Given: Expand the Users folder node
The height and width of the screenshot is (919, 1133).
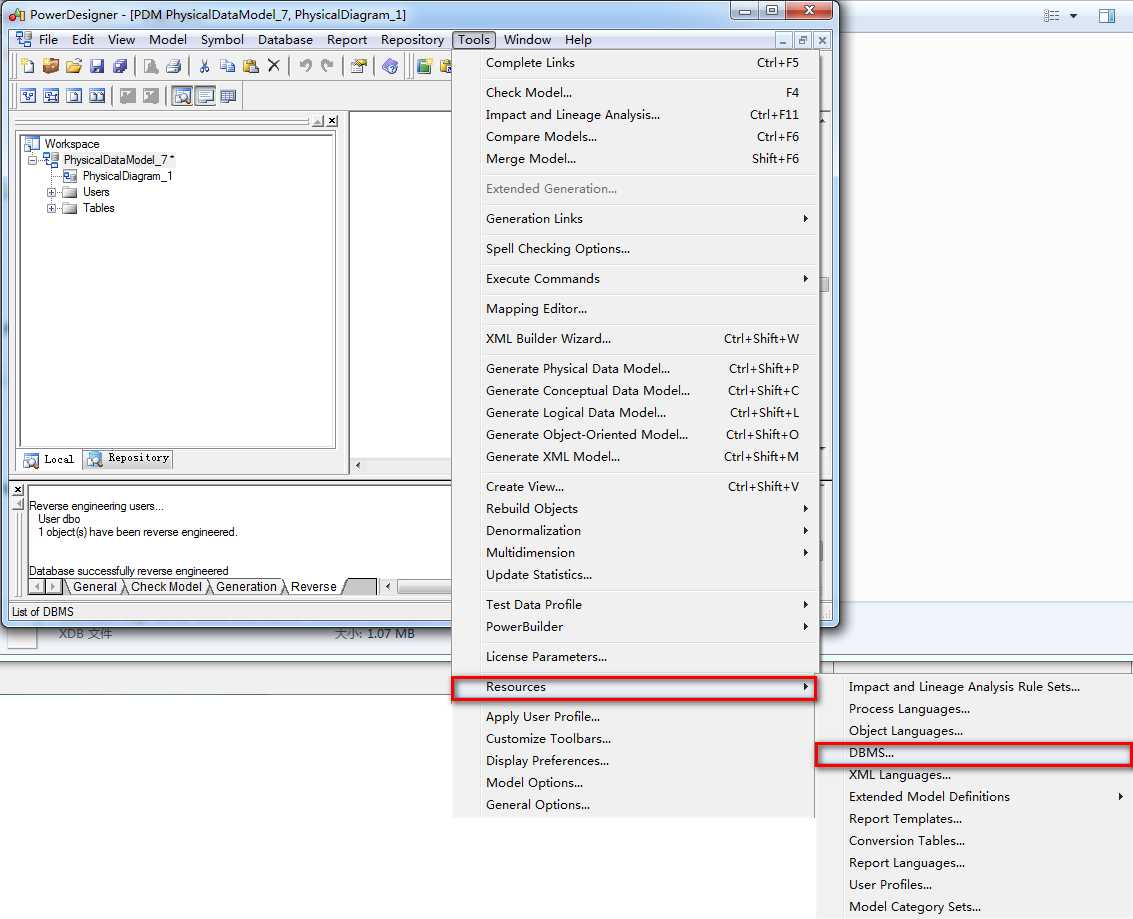Looking at the screenshot, I should (51, 192).
